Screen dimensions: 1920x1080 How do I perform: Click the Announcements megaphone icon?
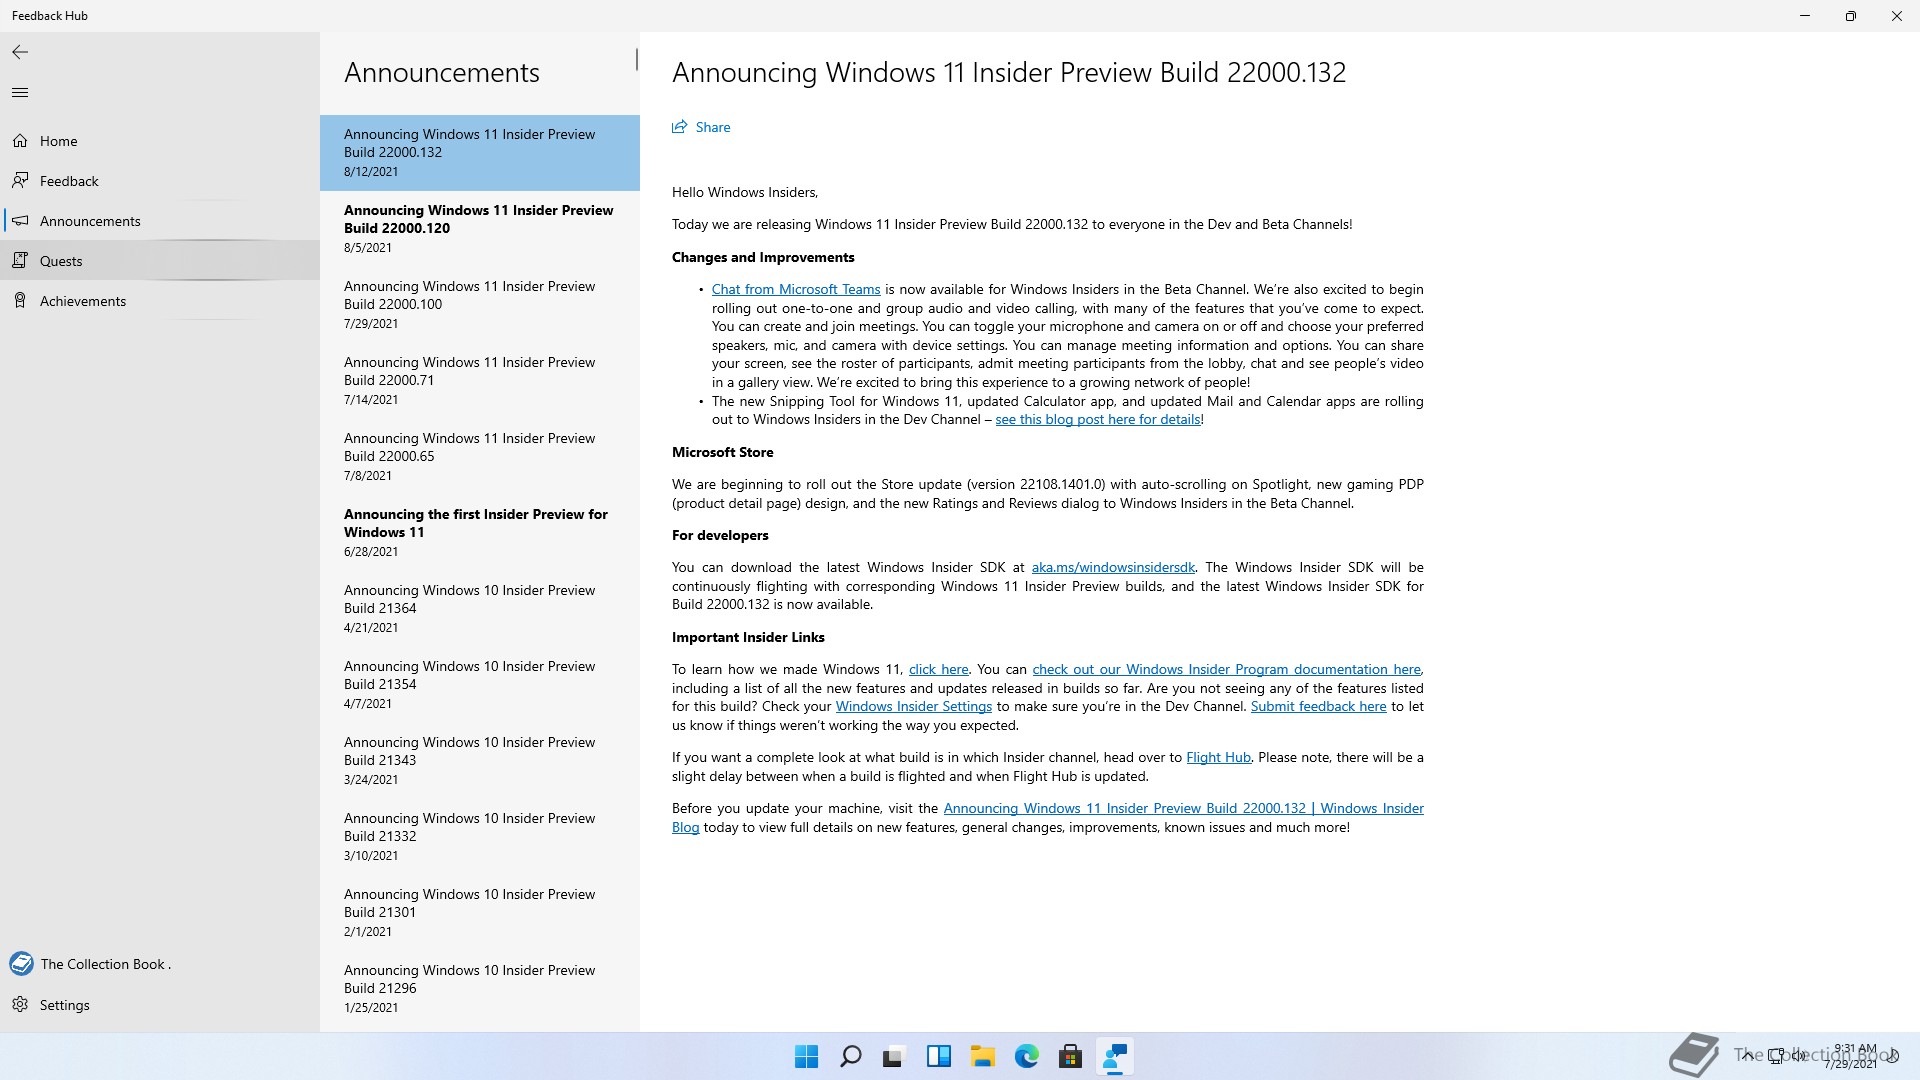click(20, 220)
